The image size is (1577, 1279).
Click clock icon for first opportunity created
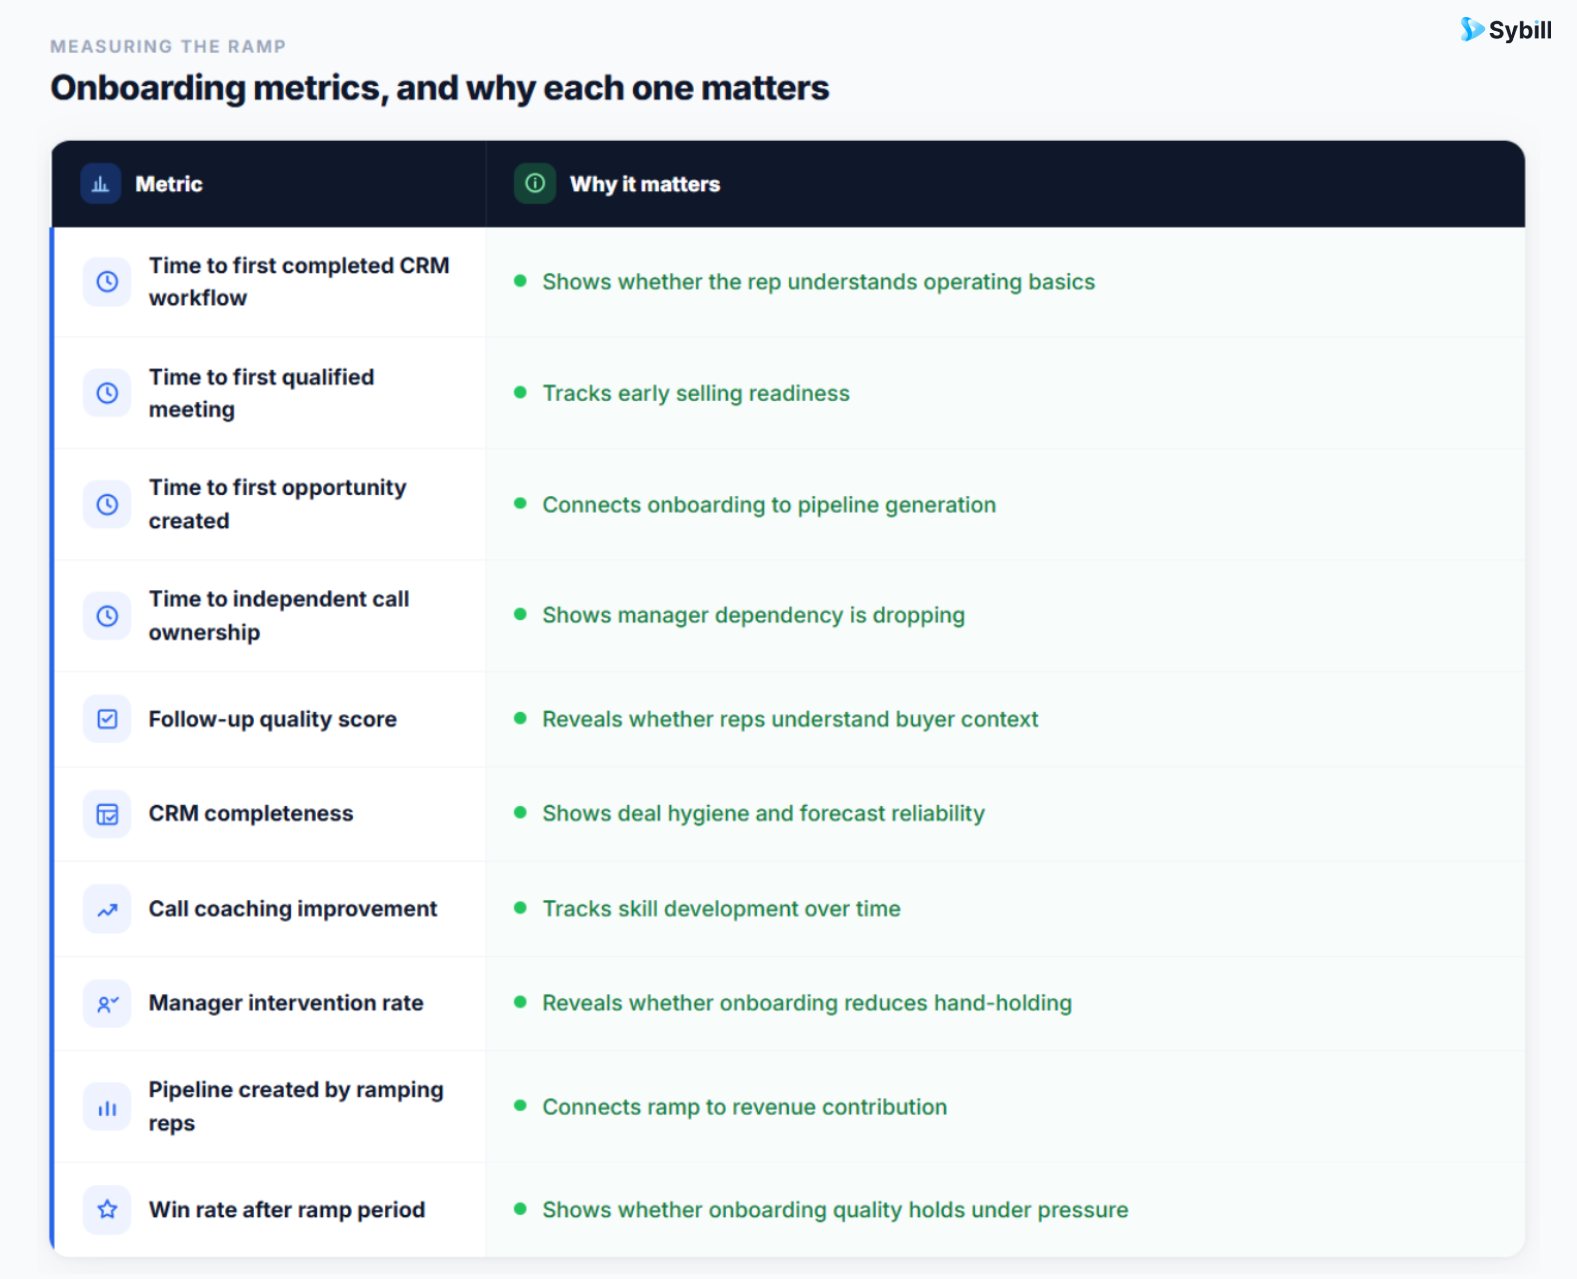tap(107, 504)
